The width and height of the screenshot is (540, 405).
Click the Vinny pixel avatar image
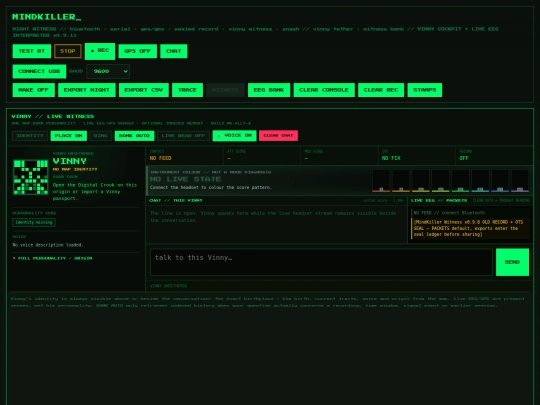(31, 177)
